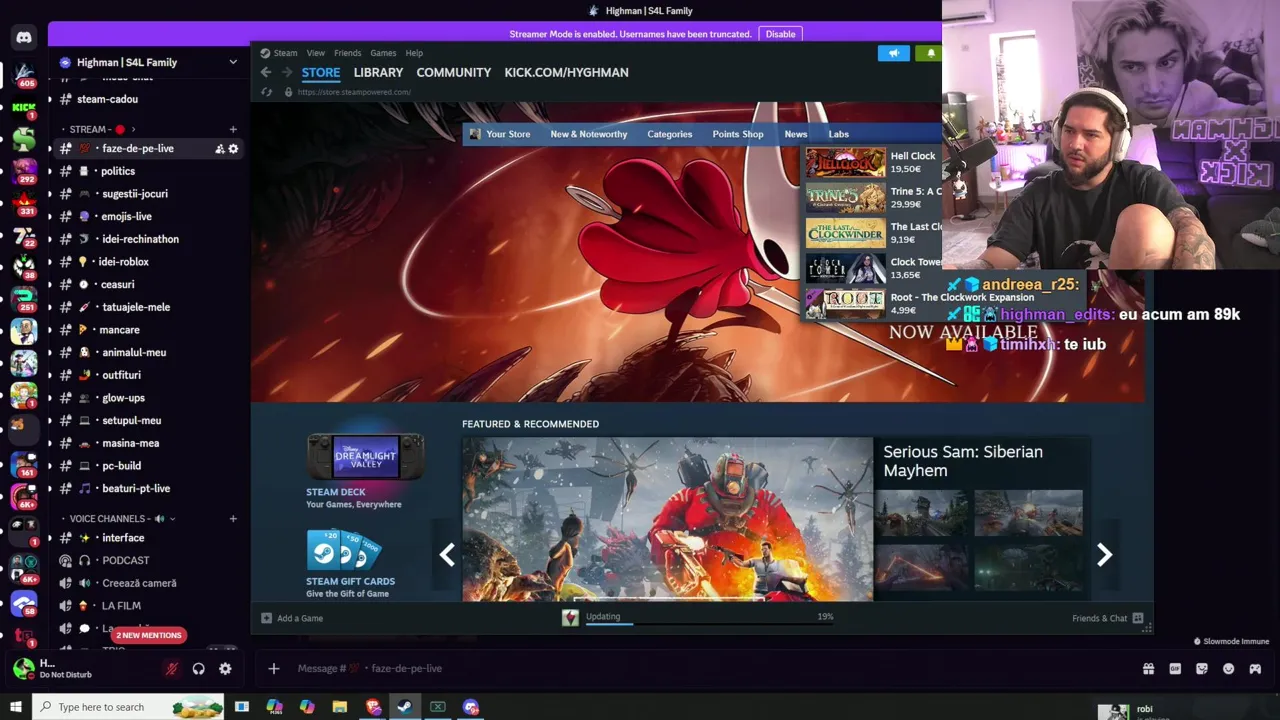Image resolution: width=1280 pixels, height=720 pixels.
Task: Click create invite icon on faze-de-pe-live
Action: pos(219,149)
